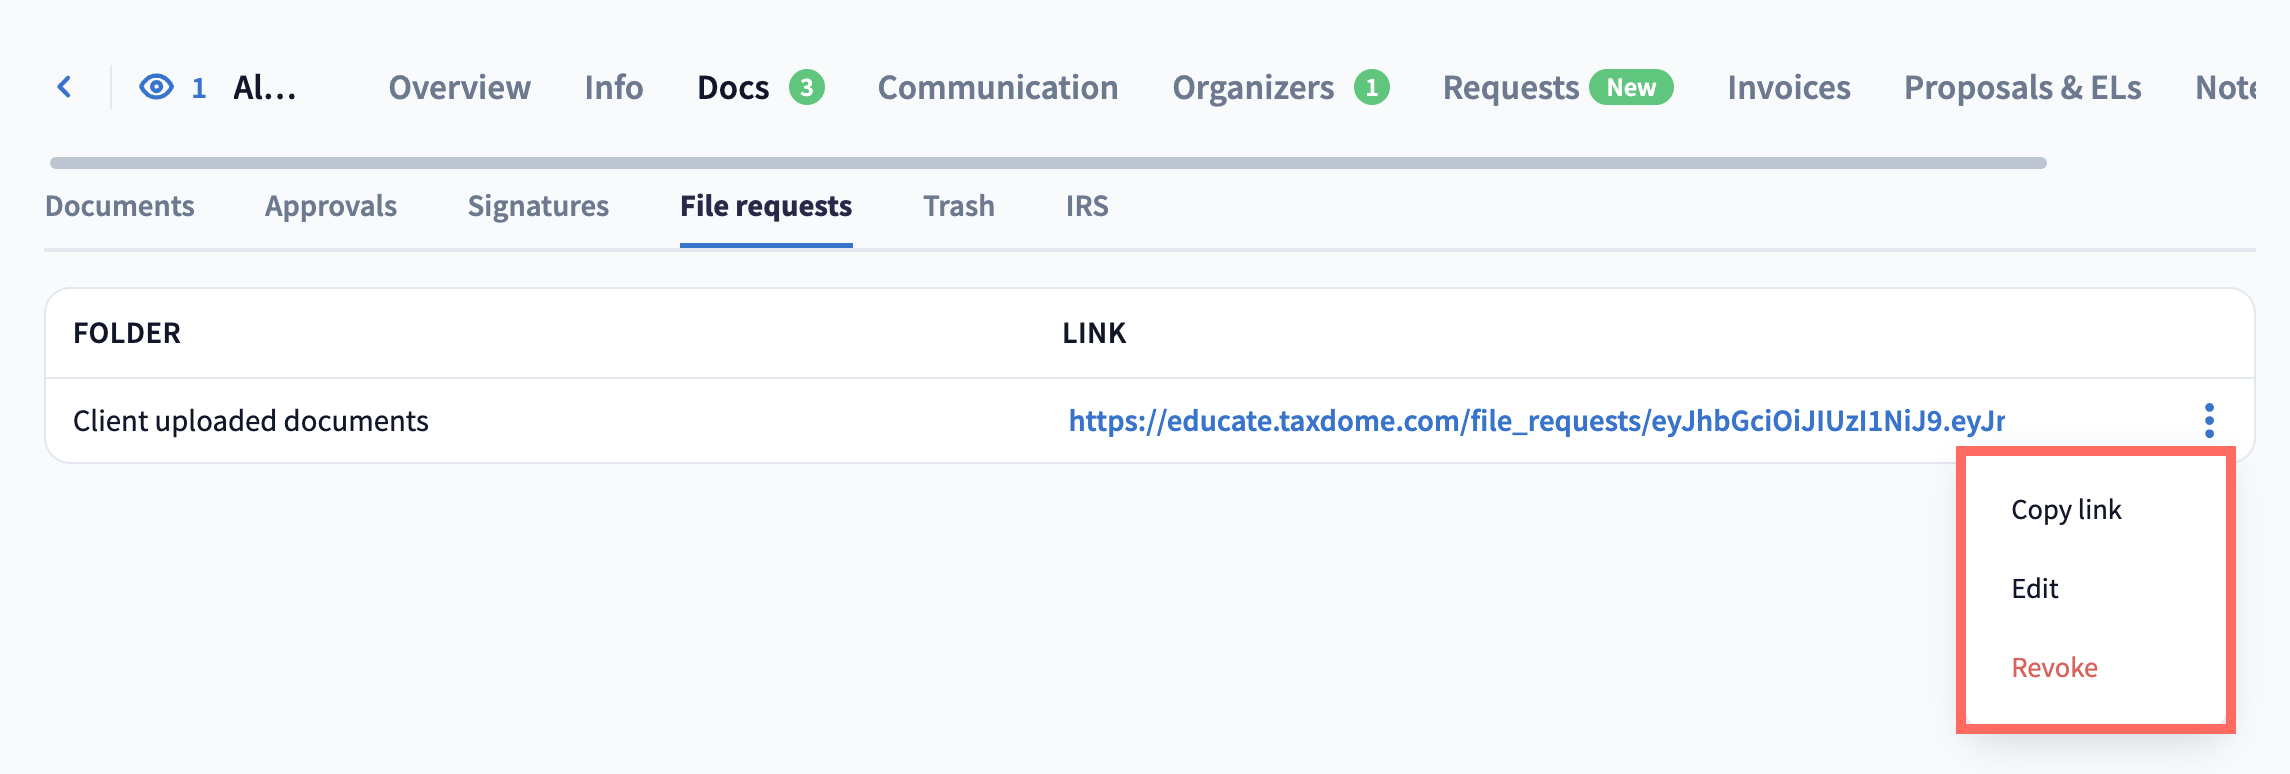This screenshot has width=2290, height=774.
Task: Switch to Approvals subtab
Action: [x=330, y=206]
